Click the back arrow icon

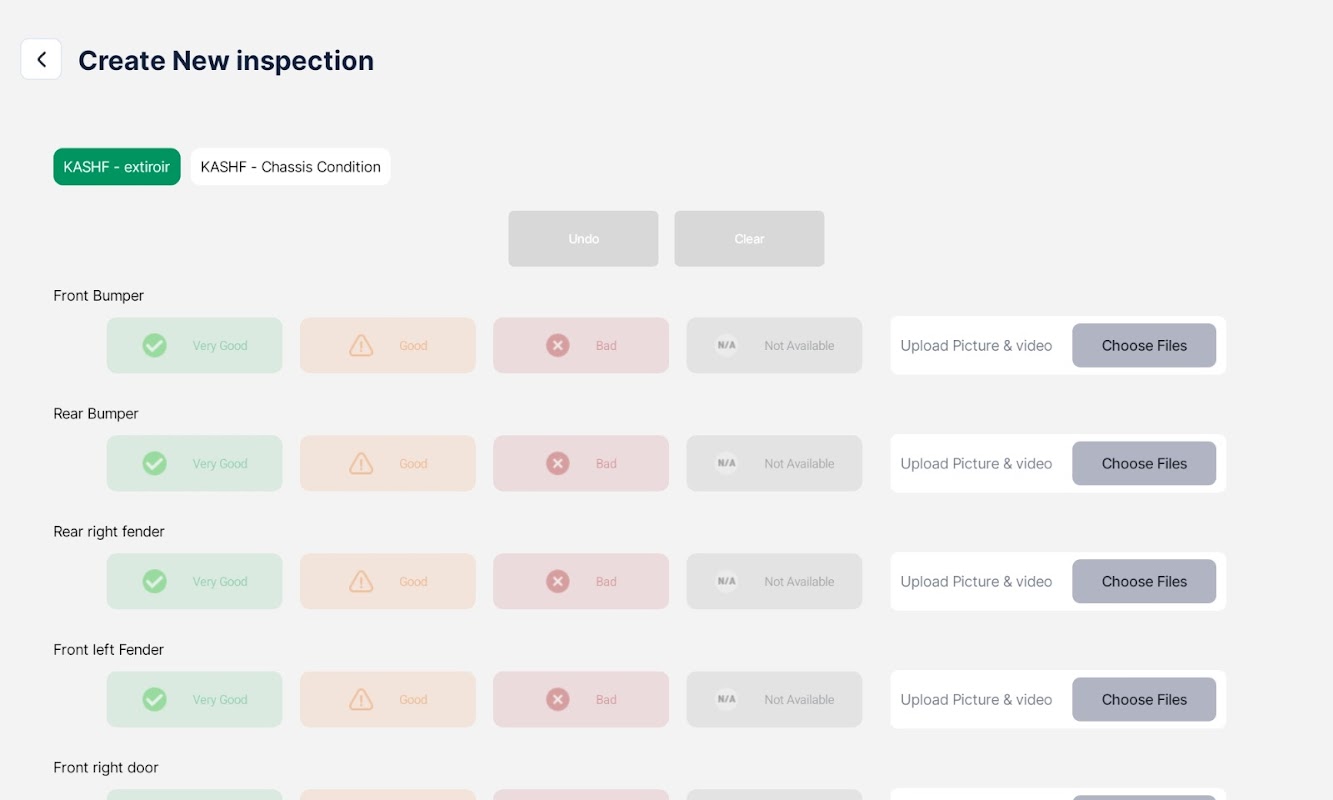pyautogui.click(x=41, y=60)
